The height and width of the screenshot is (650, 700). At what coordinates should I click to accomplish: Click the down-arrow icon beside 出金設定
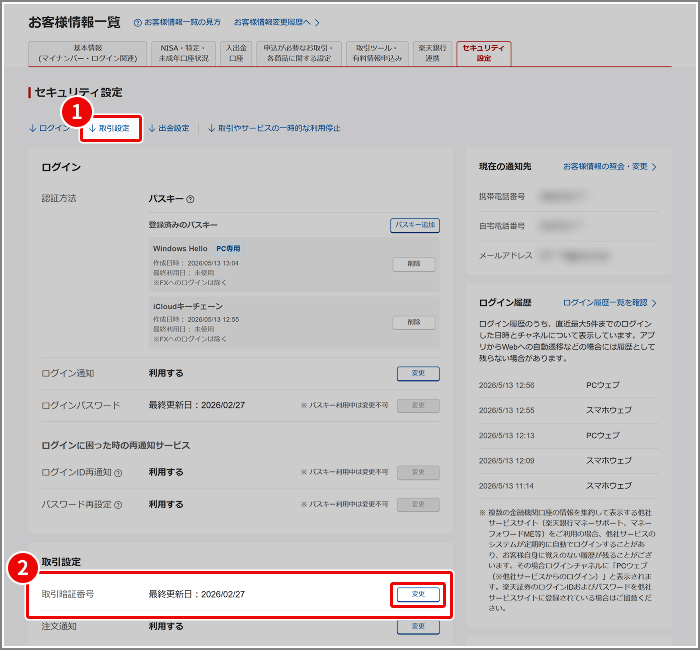(x=152, y=128)
